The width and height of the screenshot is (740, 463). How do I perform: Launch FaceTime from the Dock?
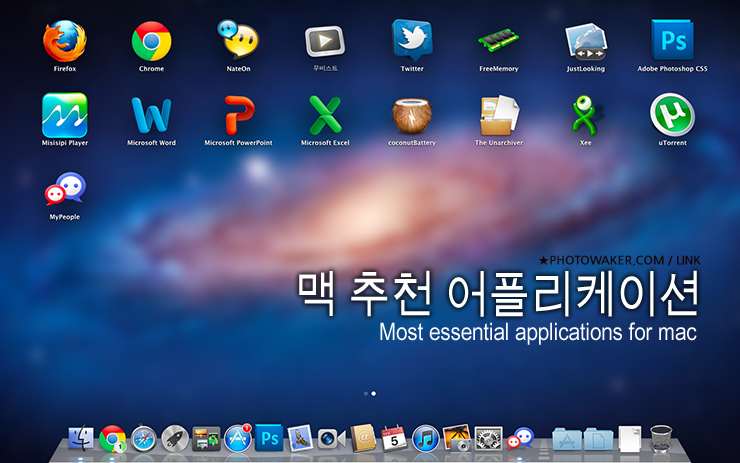[x=331, y=439]
